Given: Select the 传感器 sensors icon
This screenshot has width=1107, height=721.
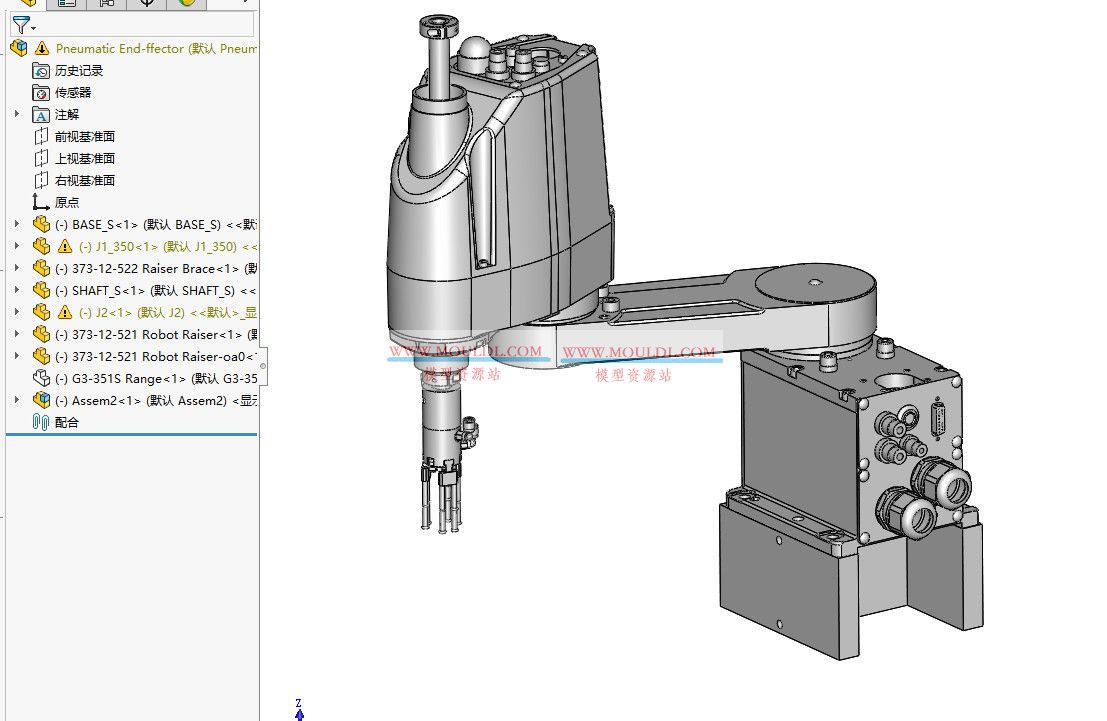Looking at the screenshot, I should pos(39,92).
